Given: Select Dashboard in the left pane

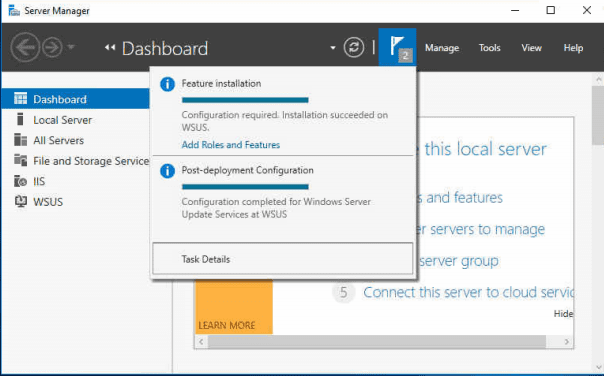Looking at the screenshot, I should [x=76, y=99].
